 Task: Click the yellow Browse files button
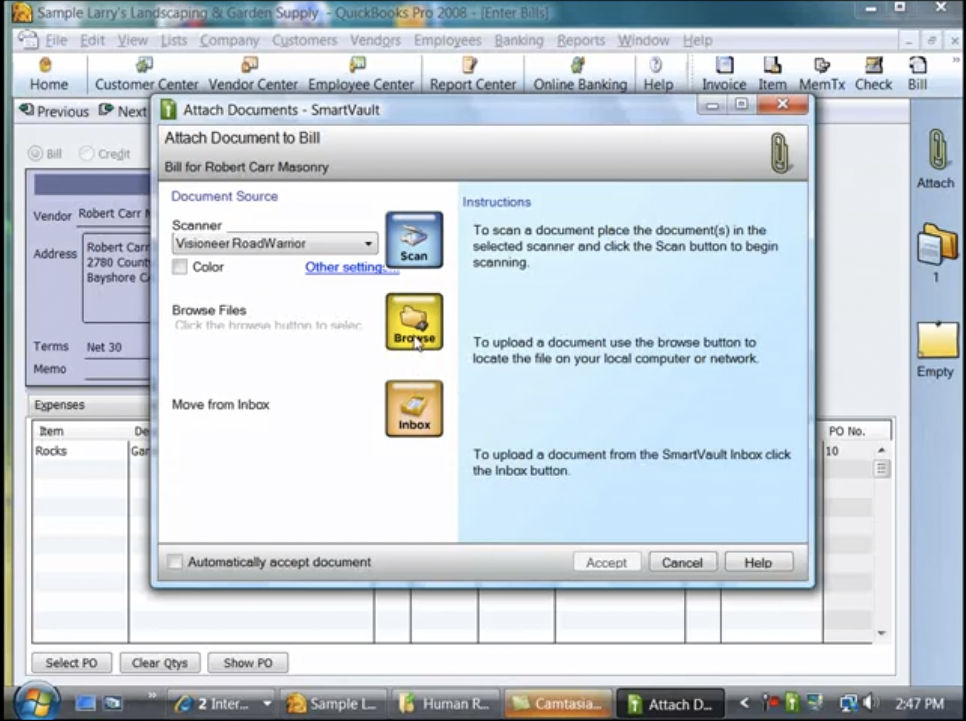click(414, 321)
